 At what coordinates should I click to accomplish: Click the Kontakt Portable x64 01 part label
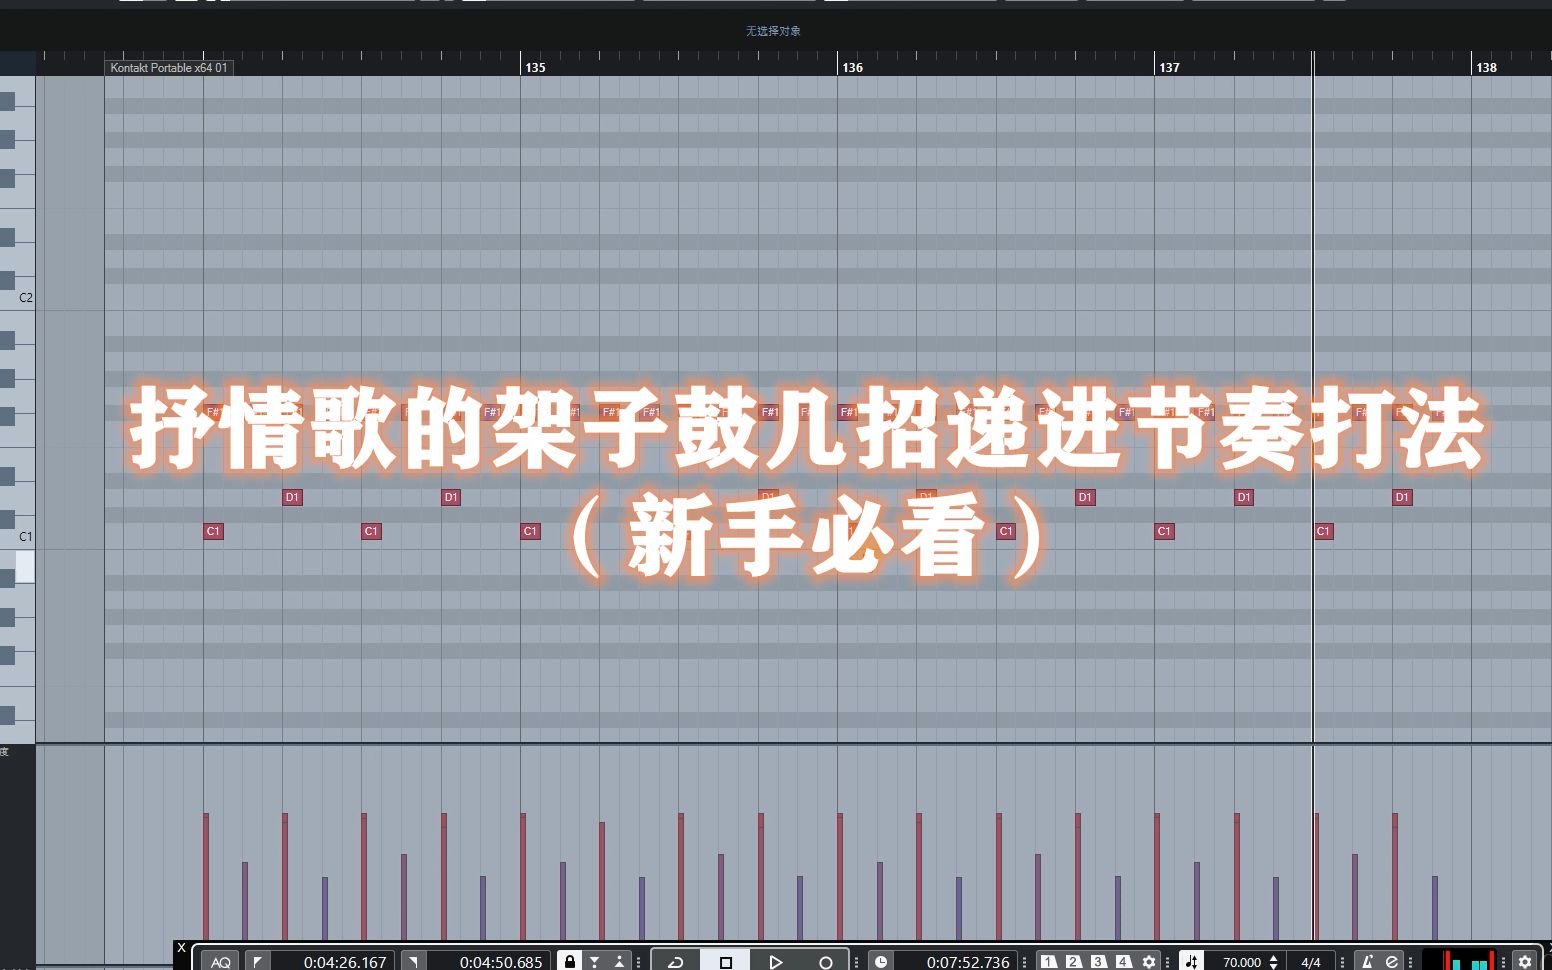pos(169,68)
